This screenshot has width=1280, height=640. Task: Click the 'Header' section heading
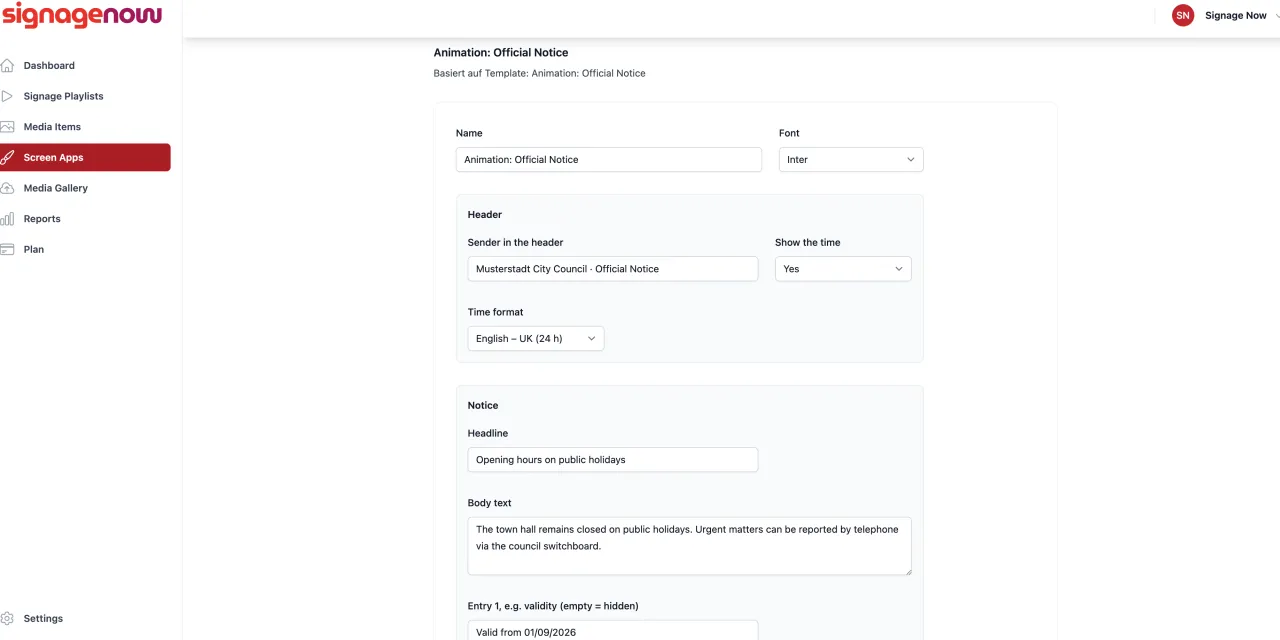(485, 215)
